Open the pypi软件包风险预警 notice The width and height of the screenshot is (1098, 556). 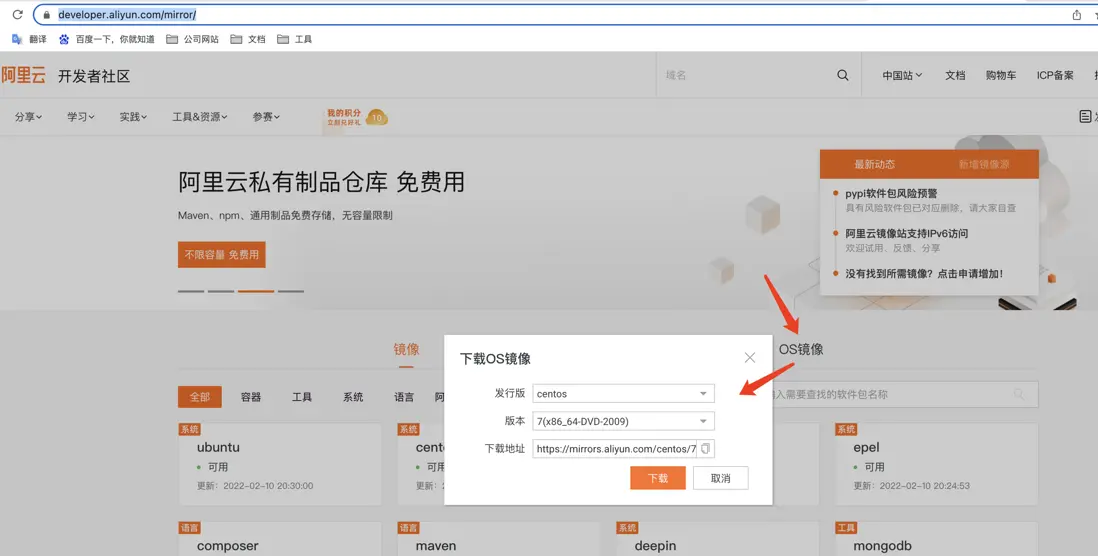[x=891, y=193]
